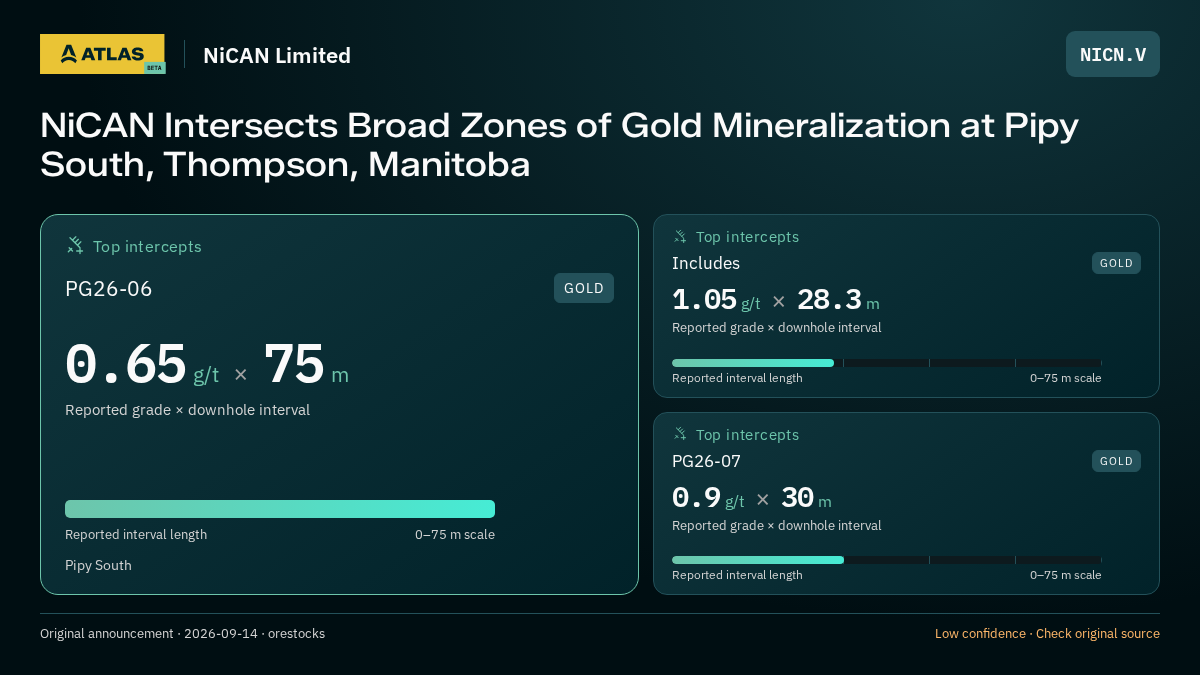Click the PG26-07 interval length bar
Image resolution: width=1200 pixels, height=675 pixels.
point(886,560)
